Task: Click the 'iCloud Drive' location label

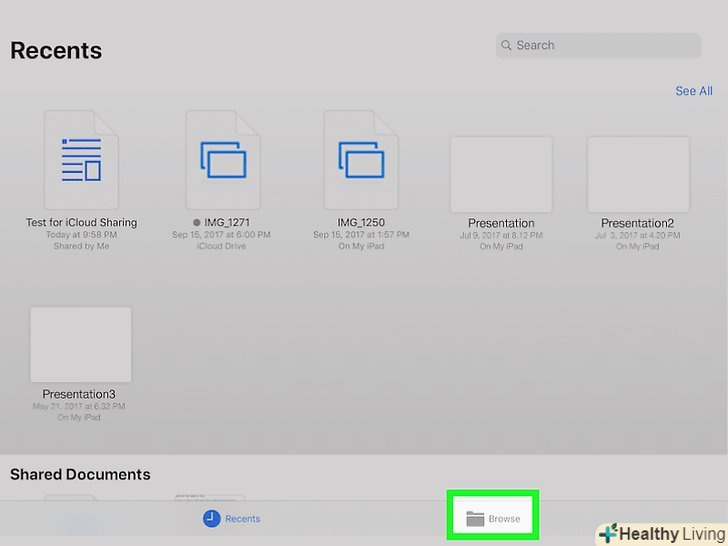Action: point(221,246)
